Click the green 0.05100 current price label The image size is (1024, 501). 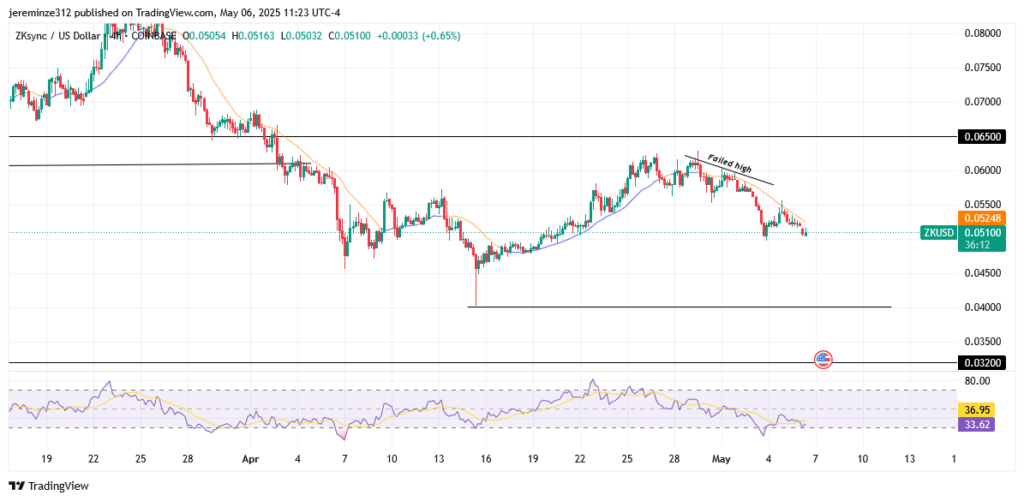click(982, 232)
